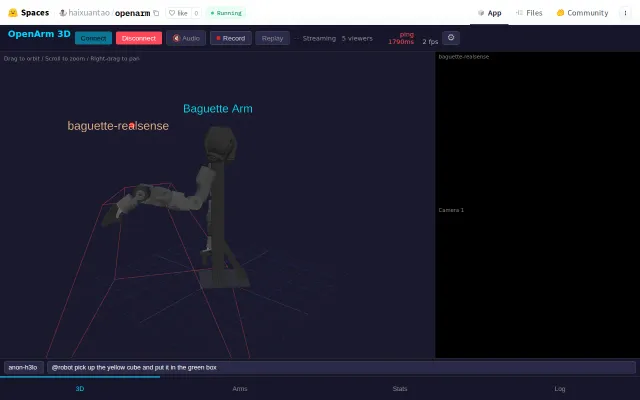This screenshot has width=640, height=400.
Task: Click the Camera 1 feed panel
Action: (537, 282)
